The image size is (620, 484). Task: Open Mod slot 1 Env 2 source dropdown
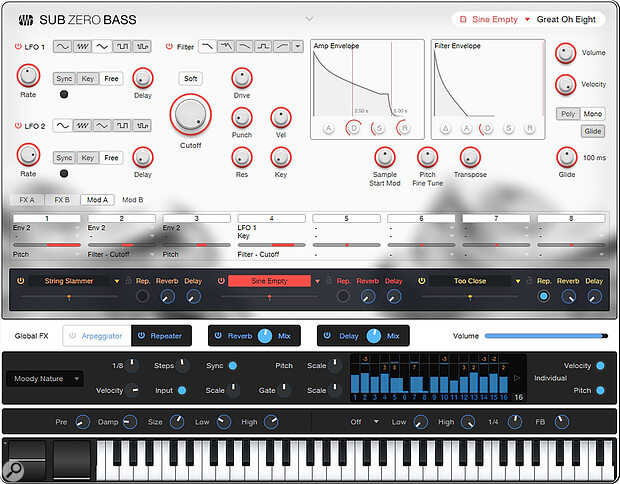[x=46, y=228]
